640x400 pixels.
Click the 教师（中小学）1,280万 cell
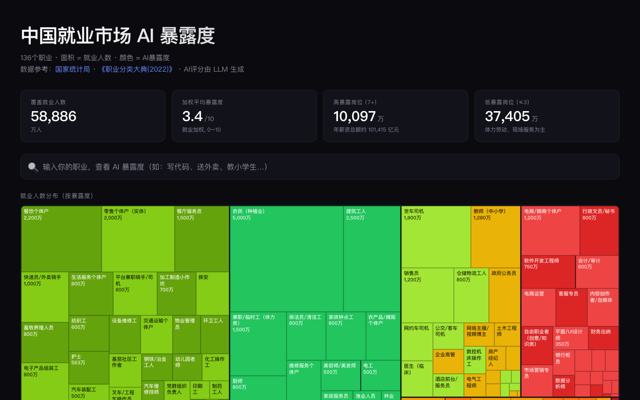496,237
